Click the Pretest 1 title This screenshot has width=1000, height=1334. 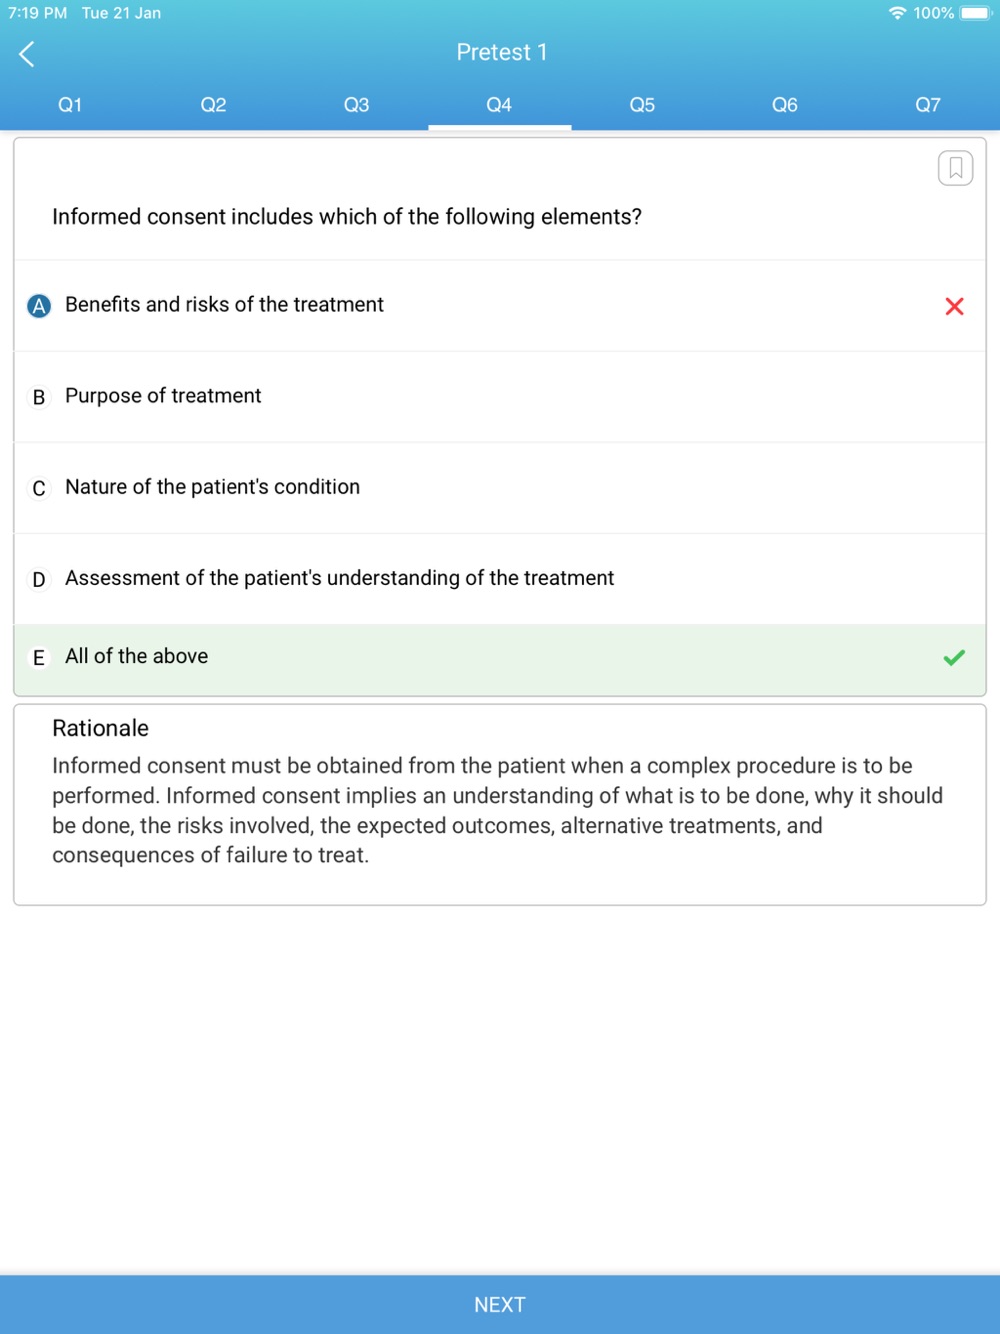(502, 52)
